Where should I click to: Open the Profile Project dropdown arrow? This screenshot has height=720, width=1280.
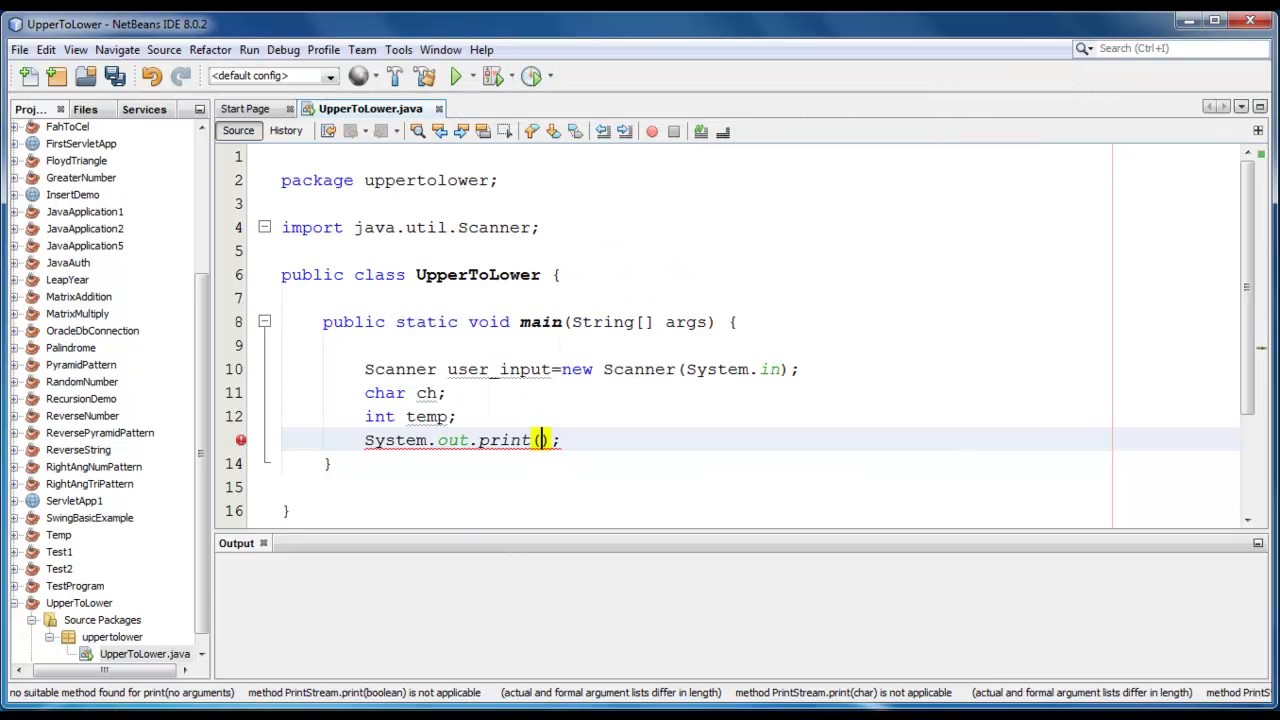(549, 76)
